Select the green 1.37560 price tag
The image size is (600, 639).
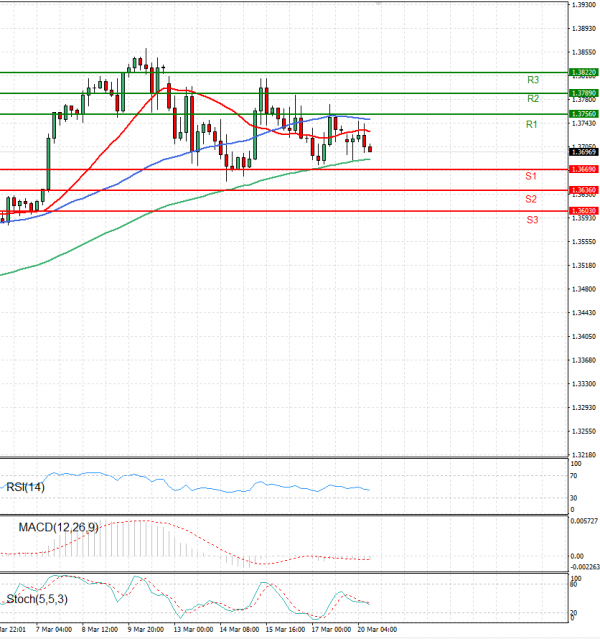[583, 114]
